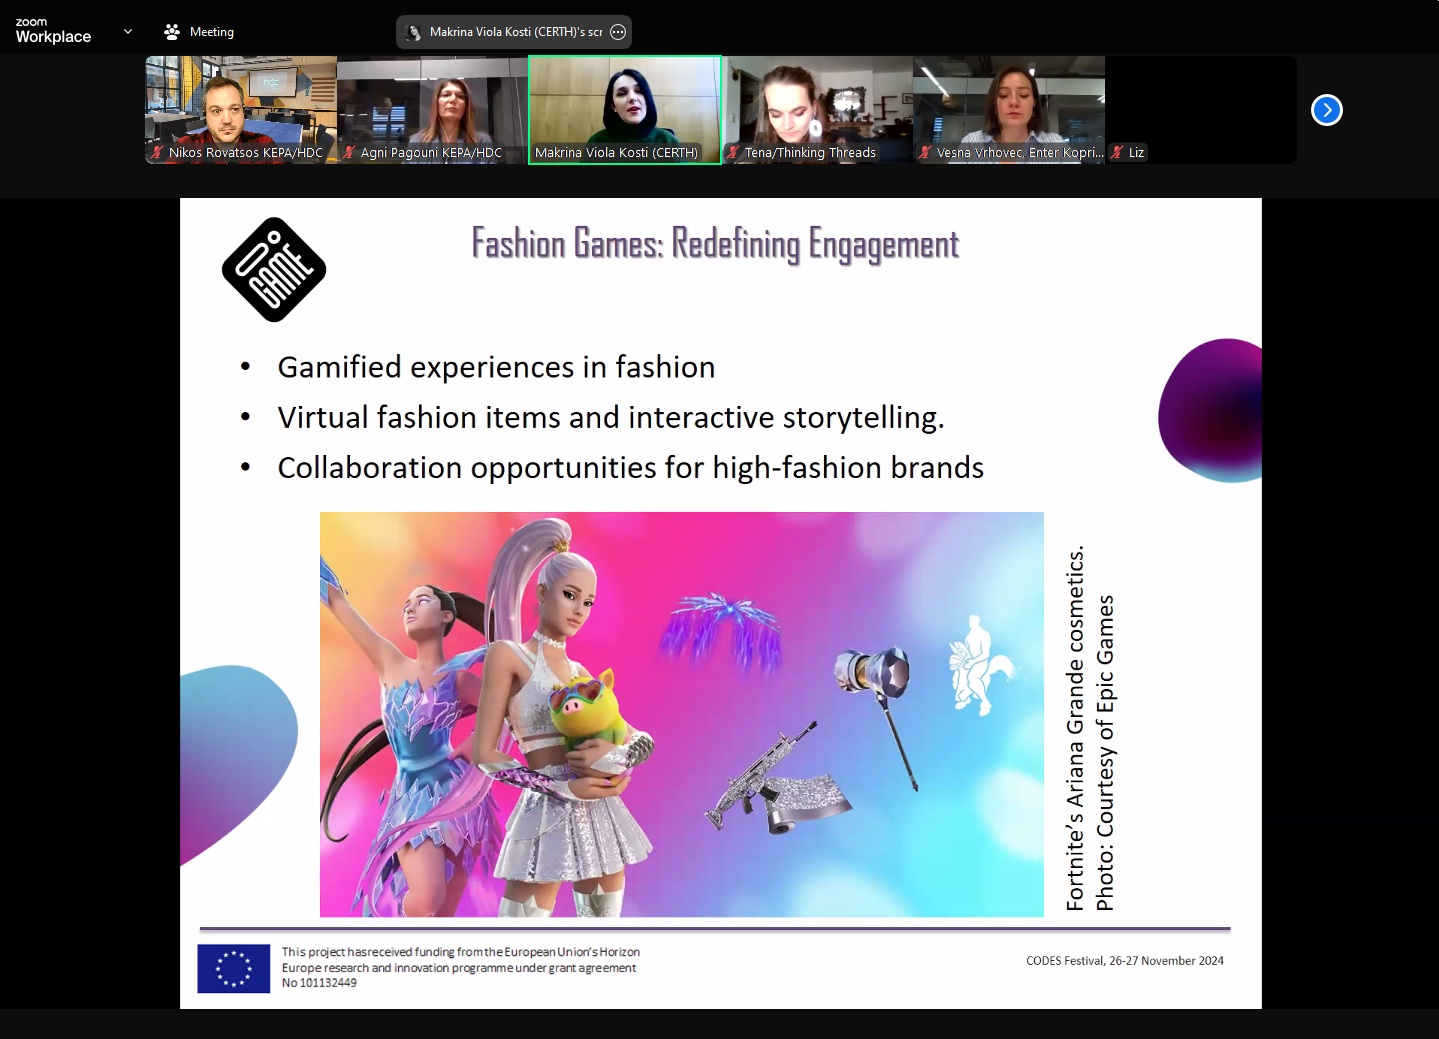This screenshot has height=1039, width=1439.
Task: Click the Fortnite Ariana Grande image on slide
Action: tap(681, 714)
